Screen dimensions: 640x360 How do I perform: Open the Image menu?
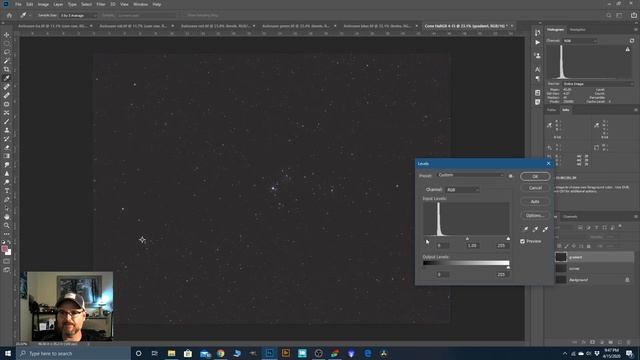(43, 4)
